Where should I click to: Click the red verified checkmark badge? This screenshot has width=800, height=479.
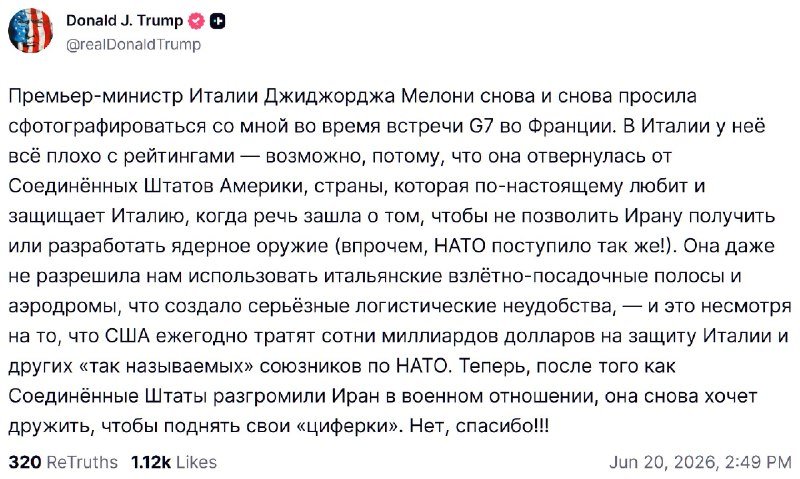(197, 21)
